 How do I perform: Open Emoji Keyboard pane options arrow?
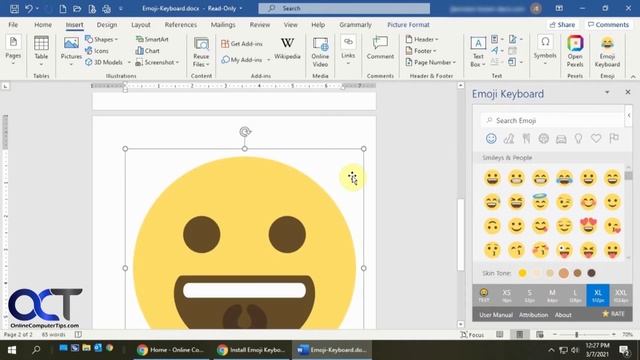click(607, 93)
